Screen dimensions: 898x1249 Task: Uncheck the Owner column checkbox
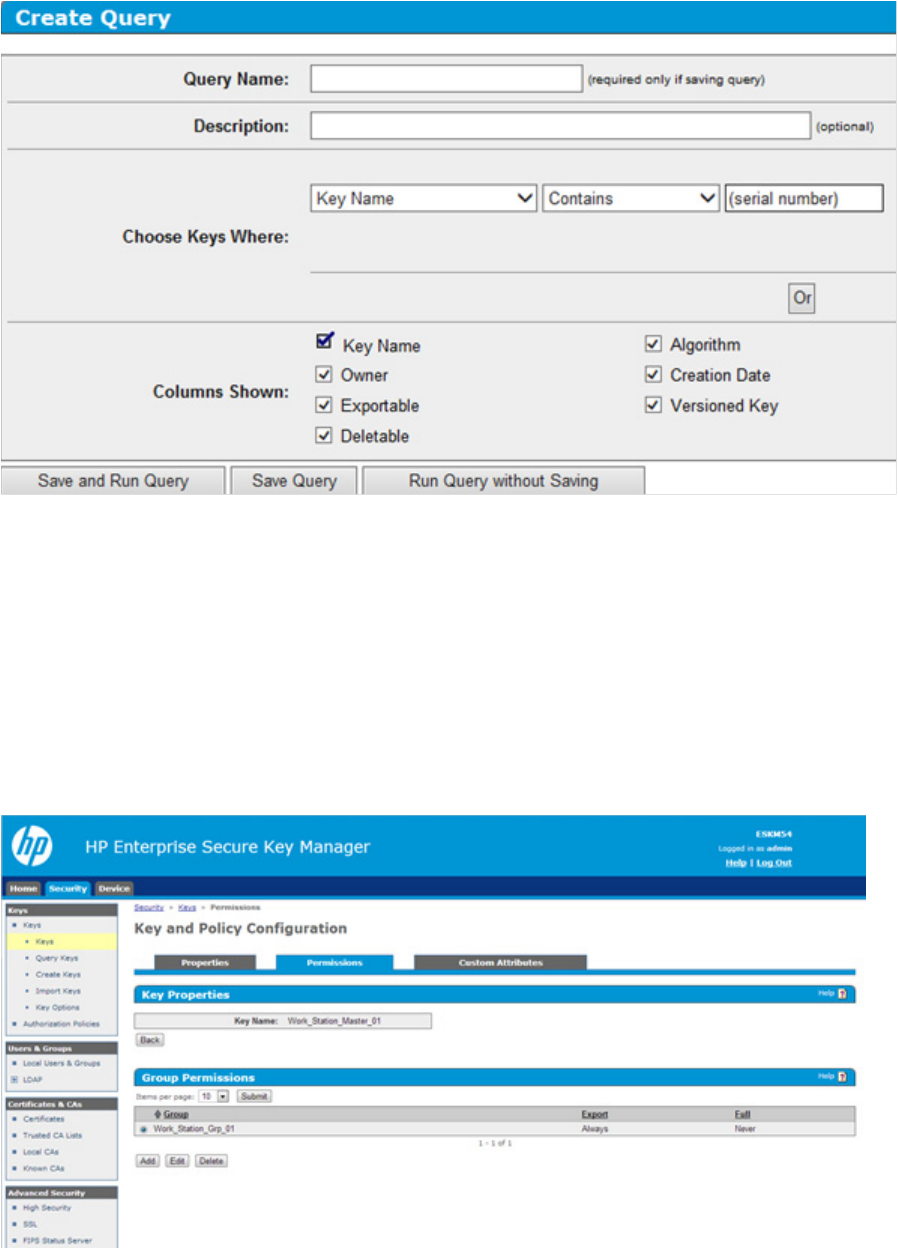click(x=324, y=375)
